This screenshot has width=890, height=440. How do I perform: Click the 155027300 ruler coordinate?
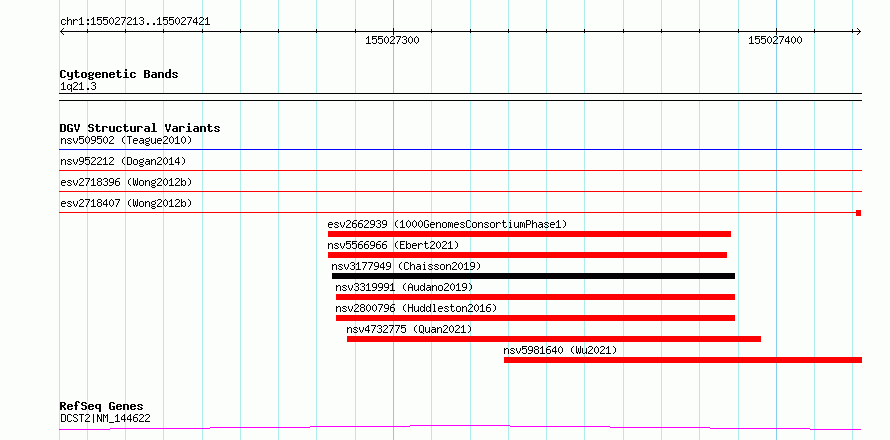click(392, 40)
